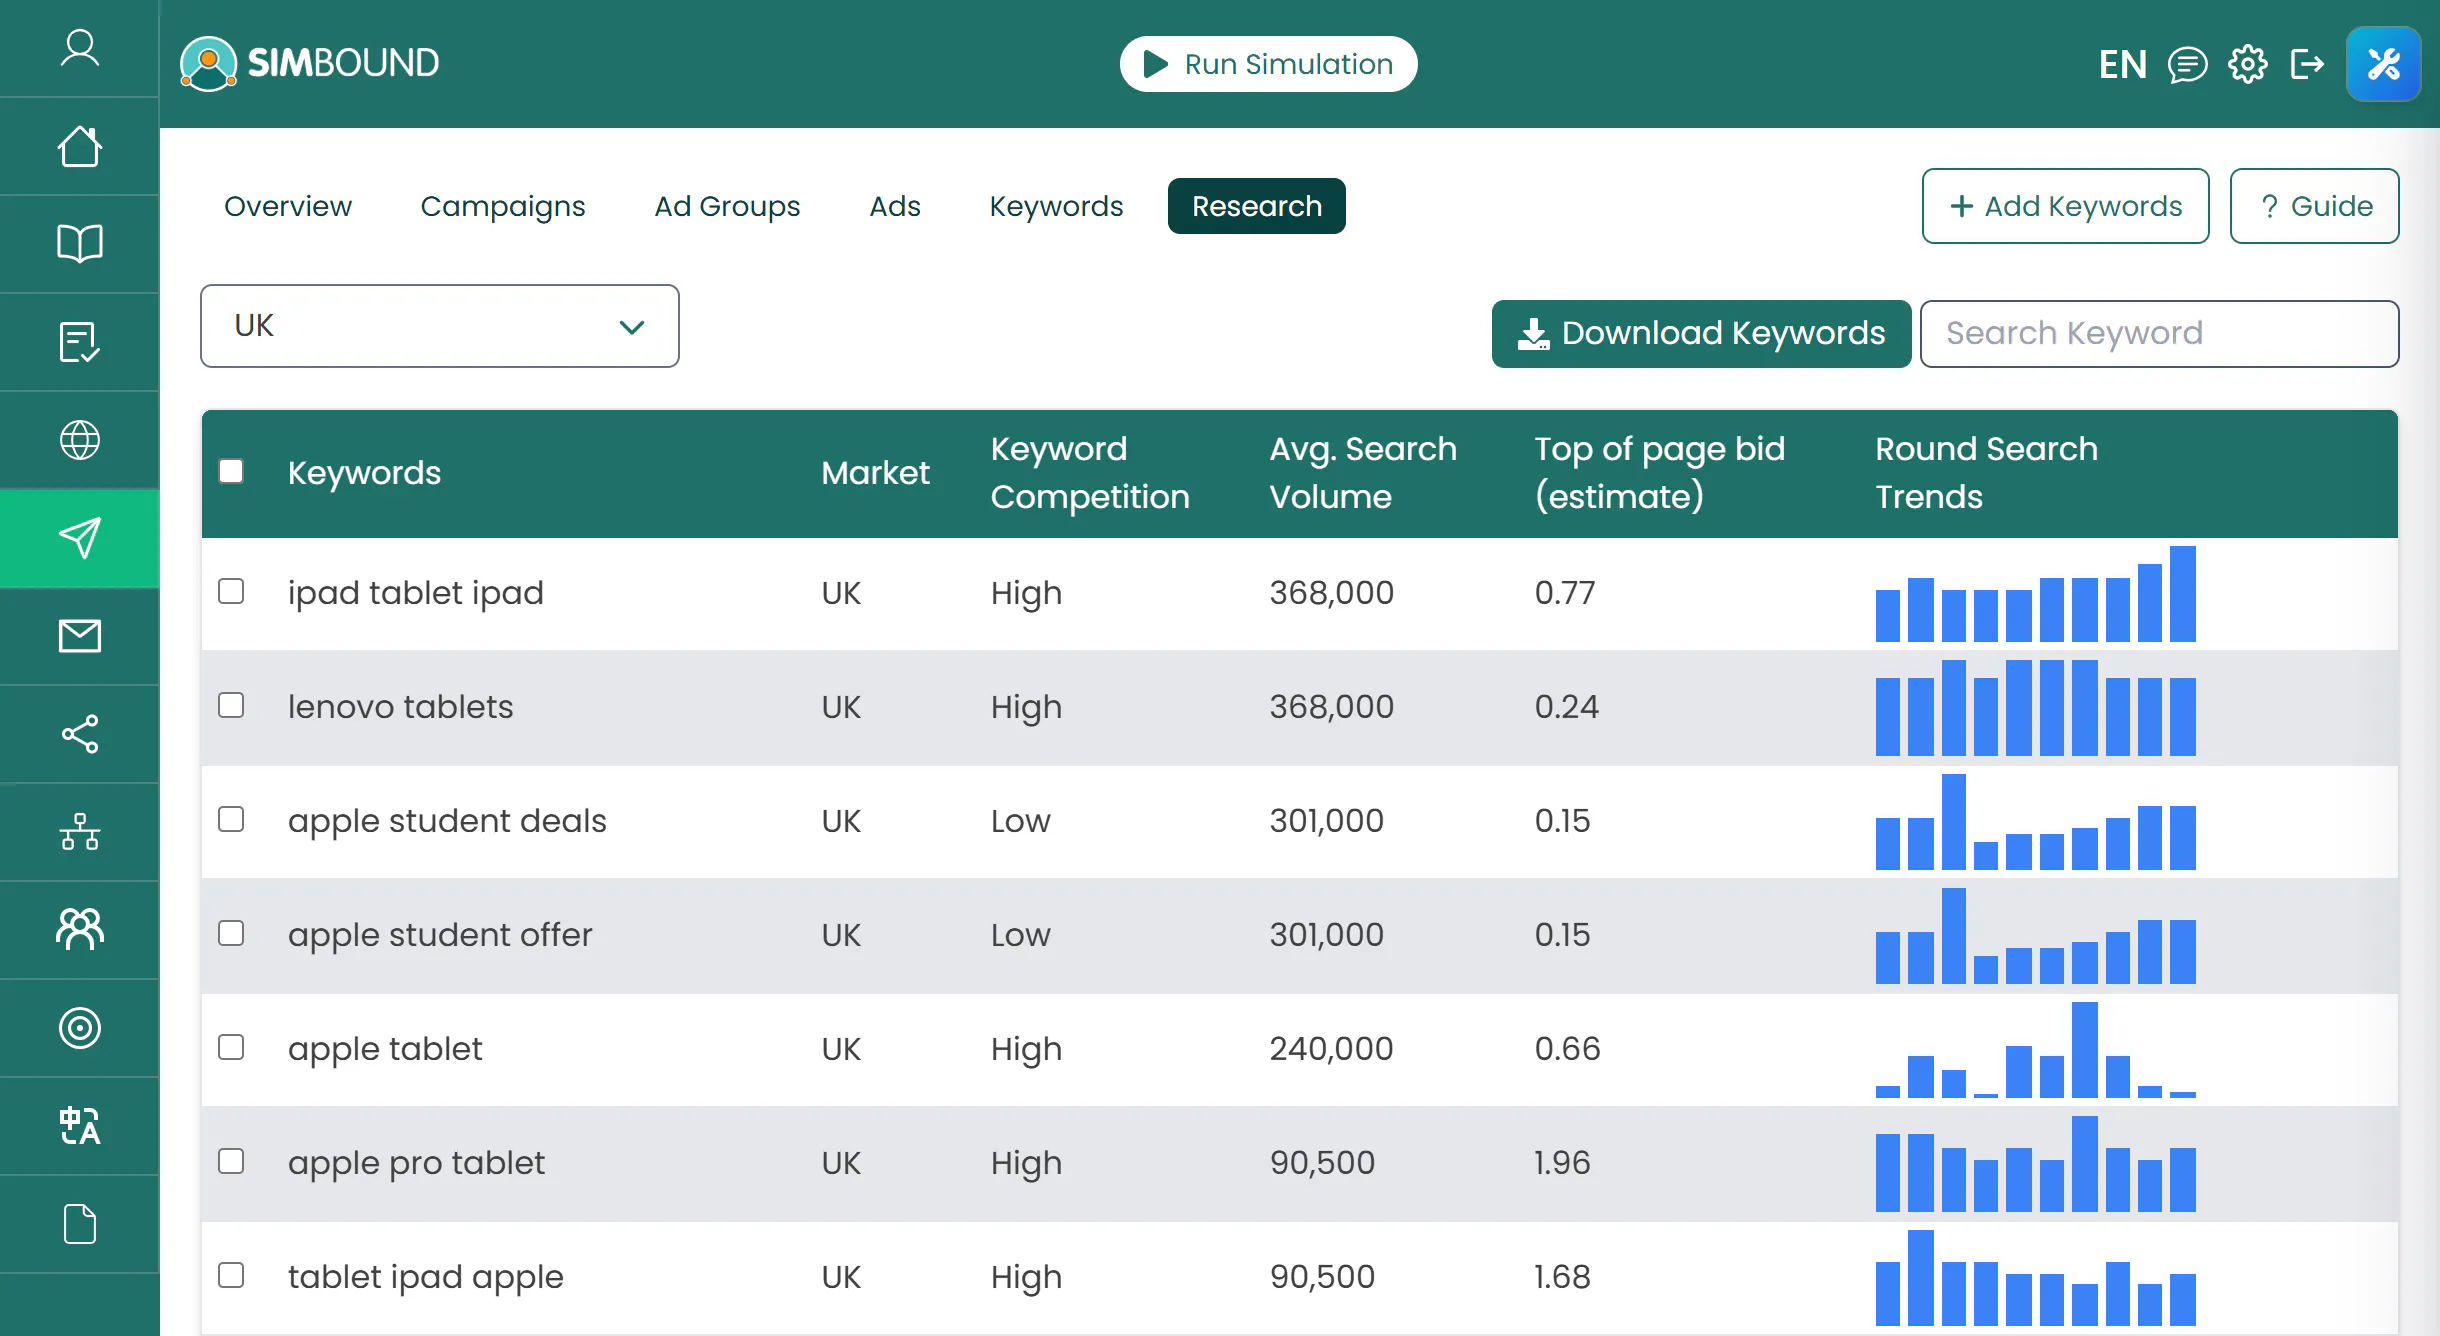Go to the home icon in sidebar
The width and height of the screenshot is (2440, 1336).
80,146
